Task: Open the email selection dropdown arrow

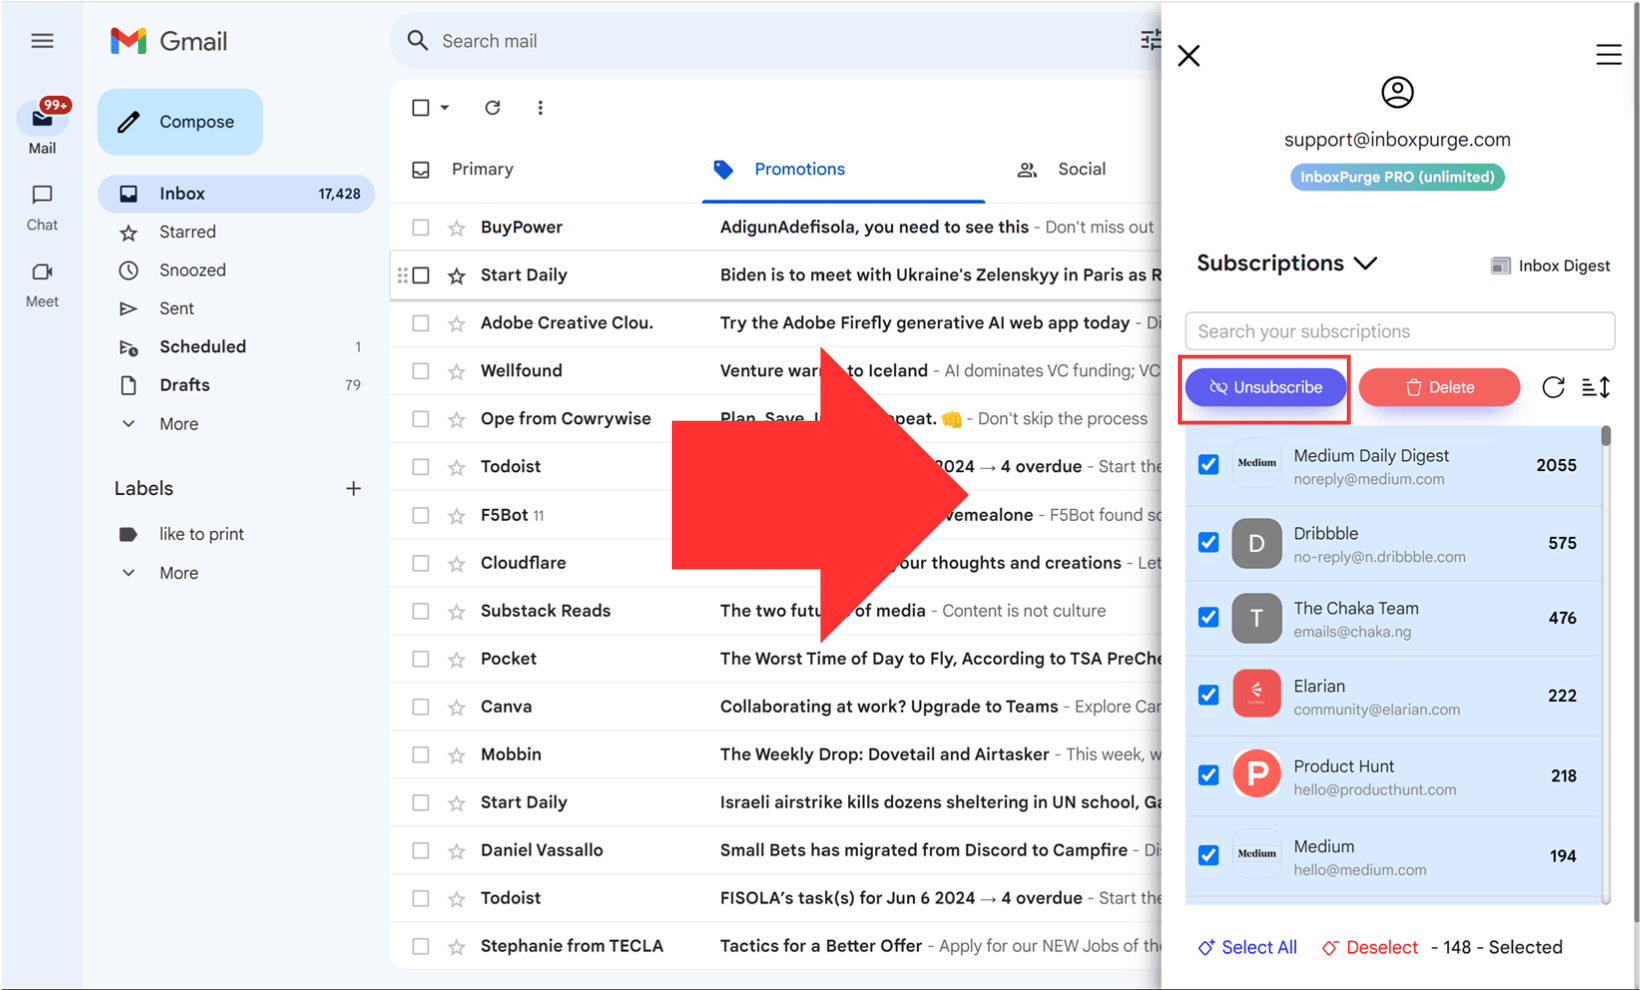Action: pyautogui.click(x=444, y=107)
